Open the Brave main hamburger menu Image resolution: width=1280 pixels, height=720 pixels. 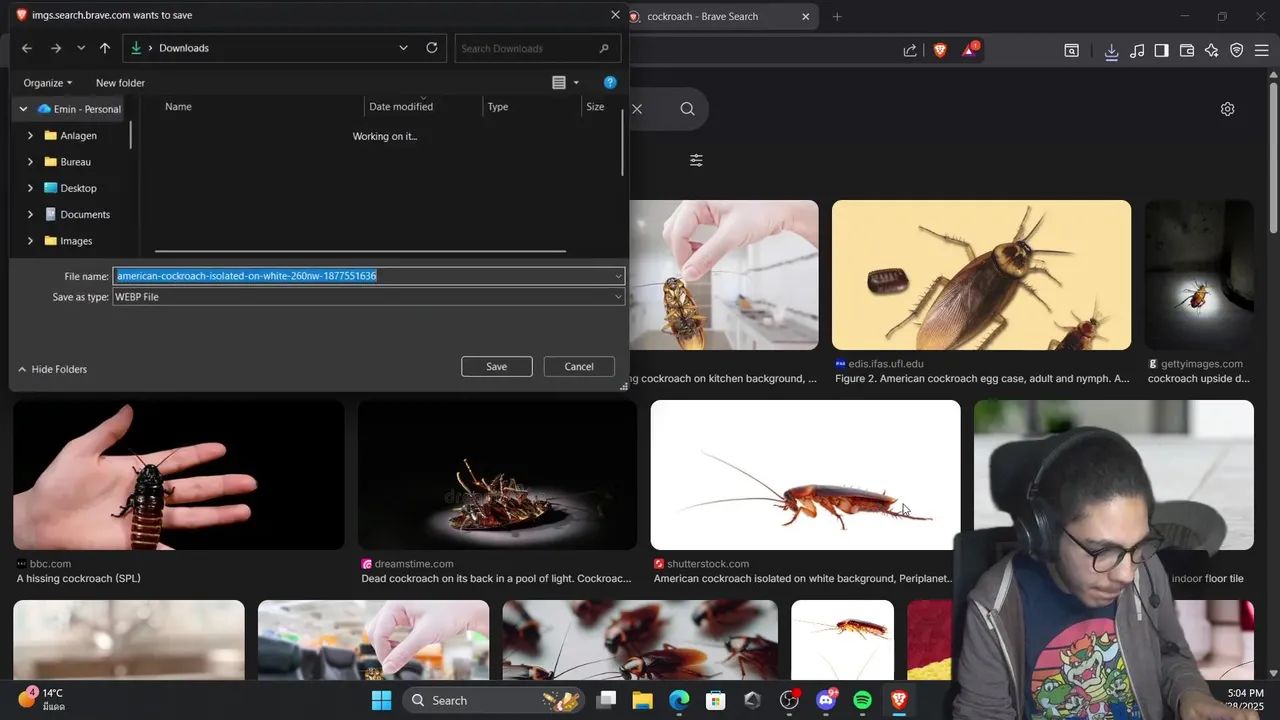tap(1262, 50)
